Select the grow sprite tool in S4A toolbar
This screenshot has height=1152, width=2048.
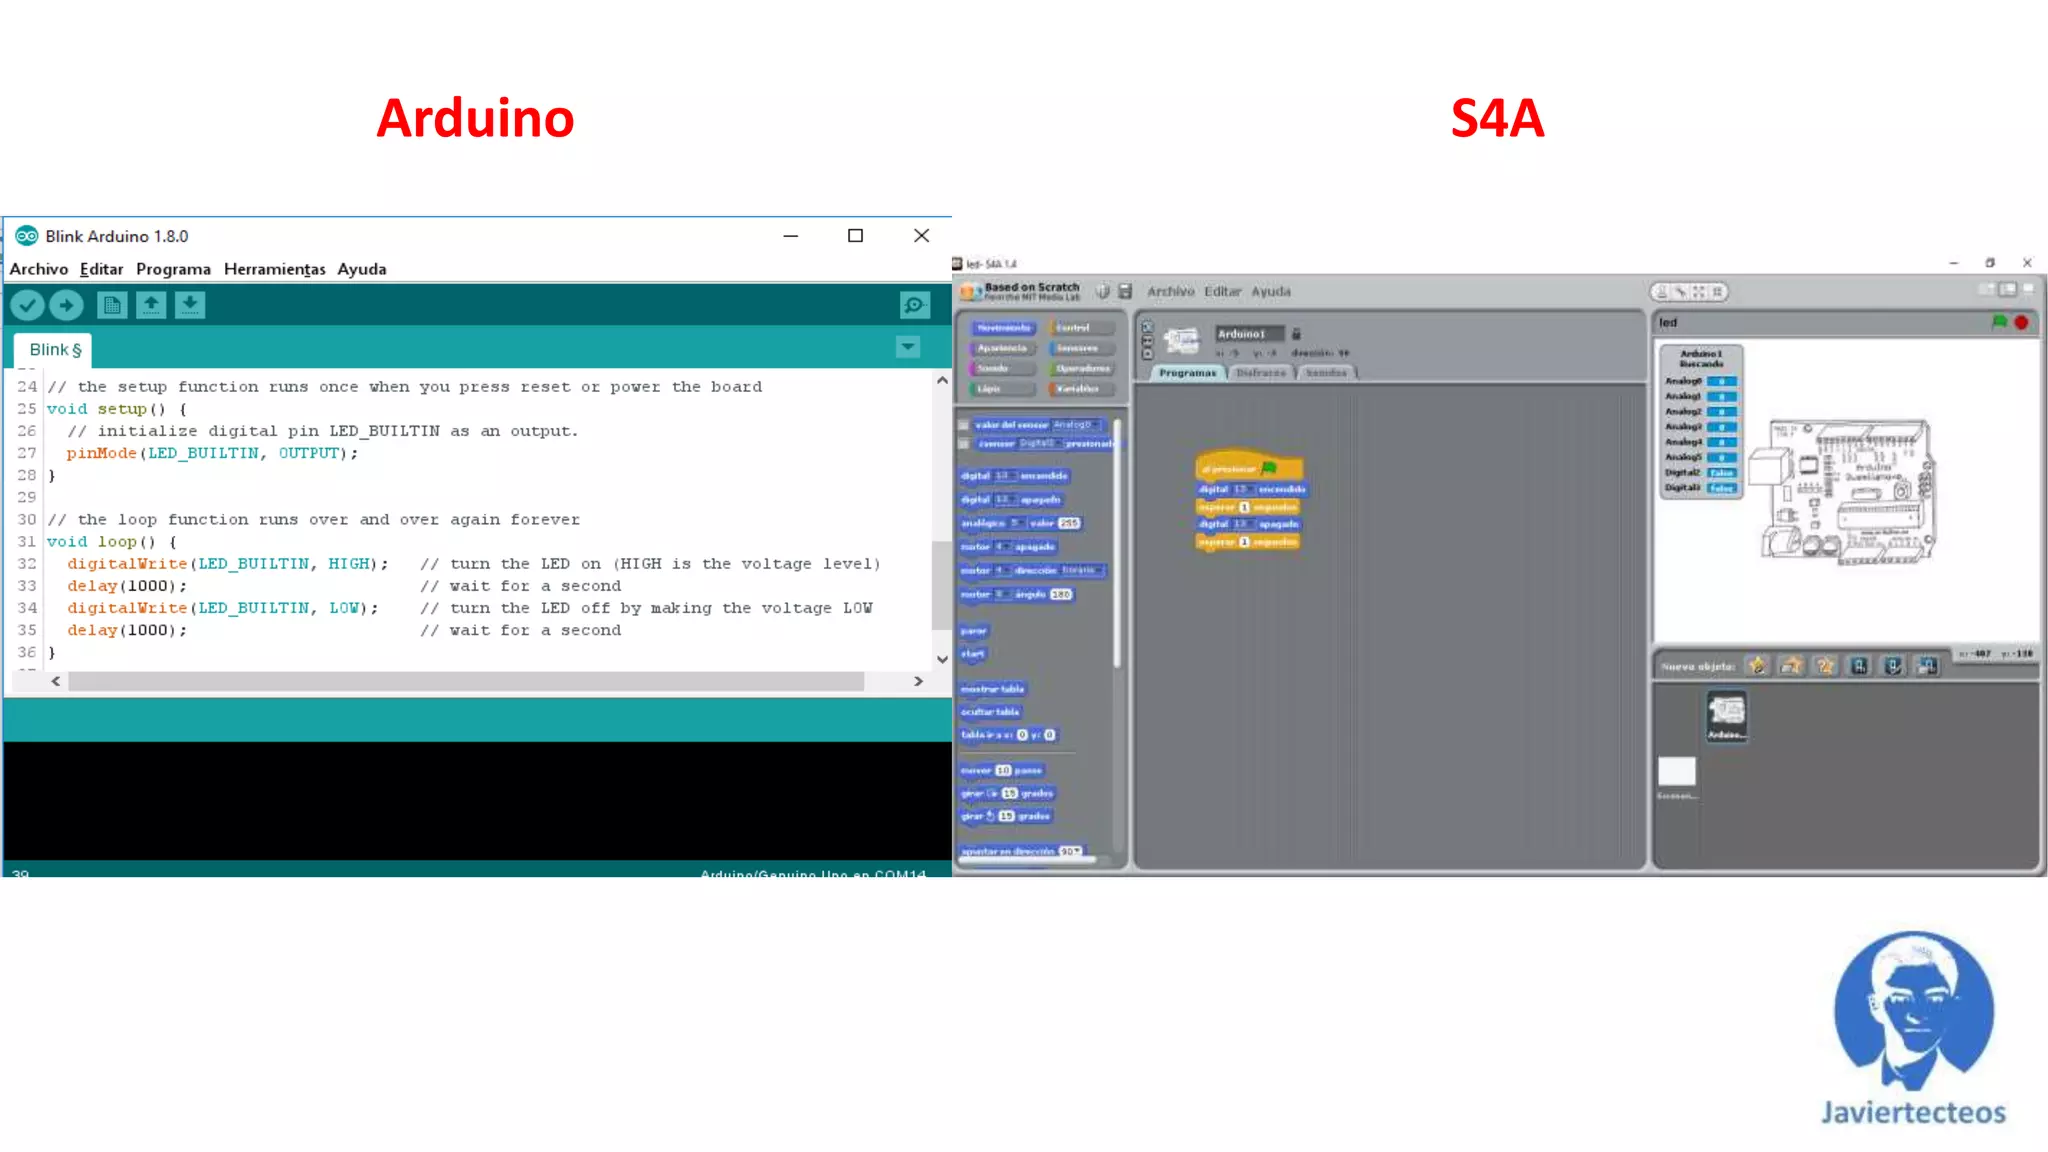coord(1698,292)
